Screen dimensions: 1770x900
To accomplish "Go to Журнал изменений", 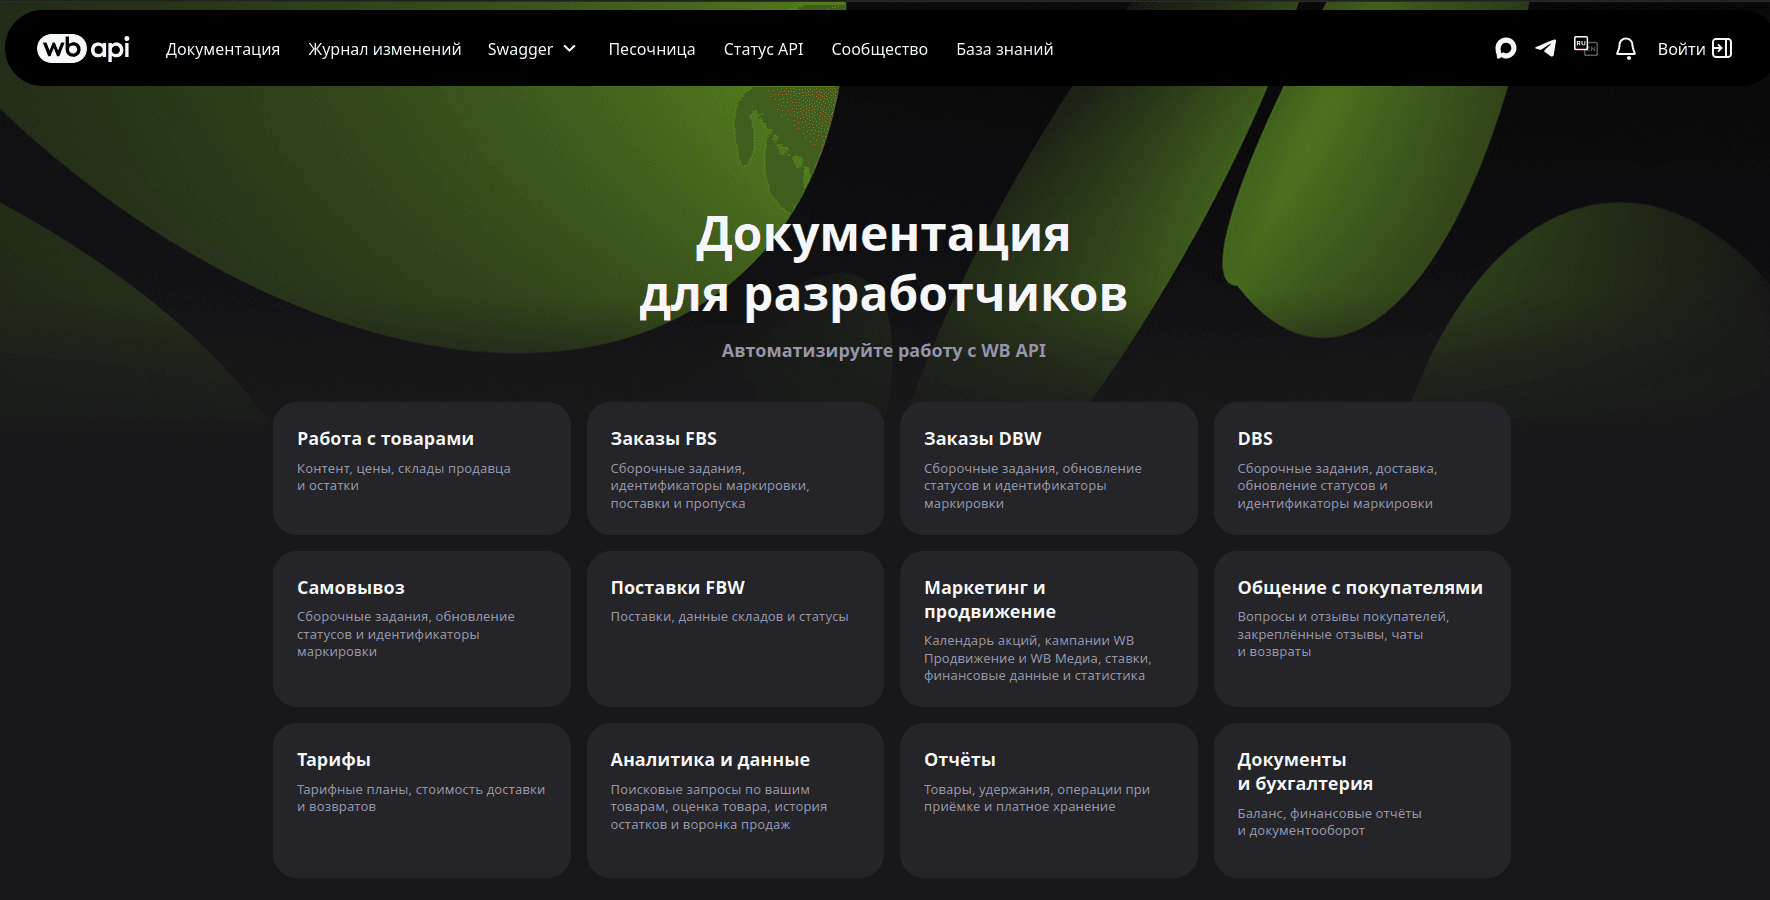I will tap(385, 49).
